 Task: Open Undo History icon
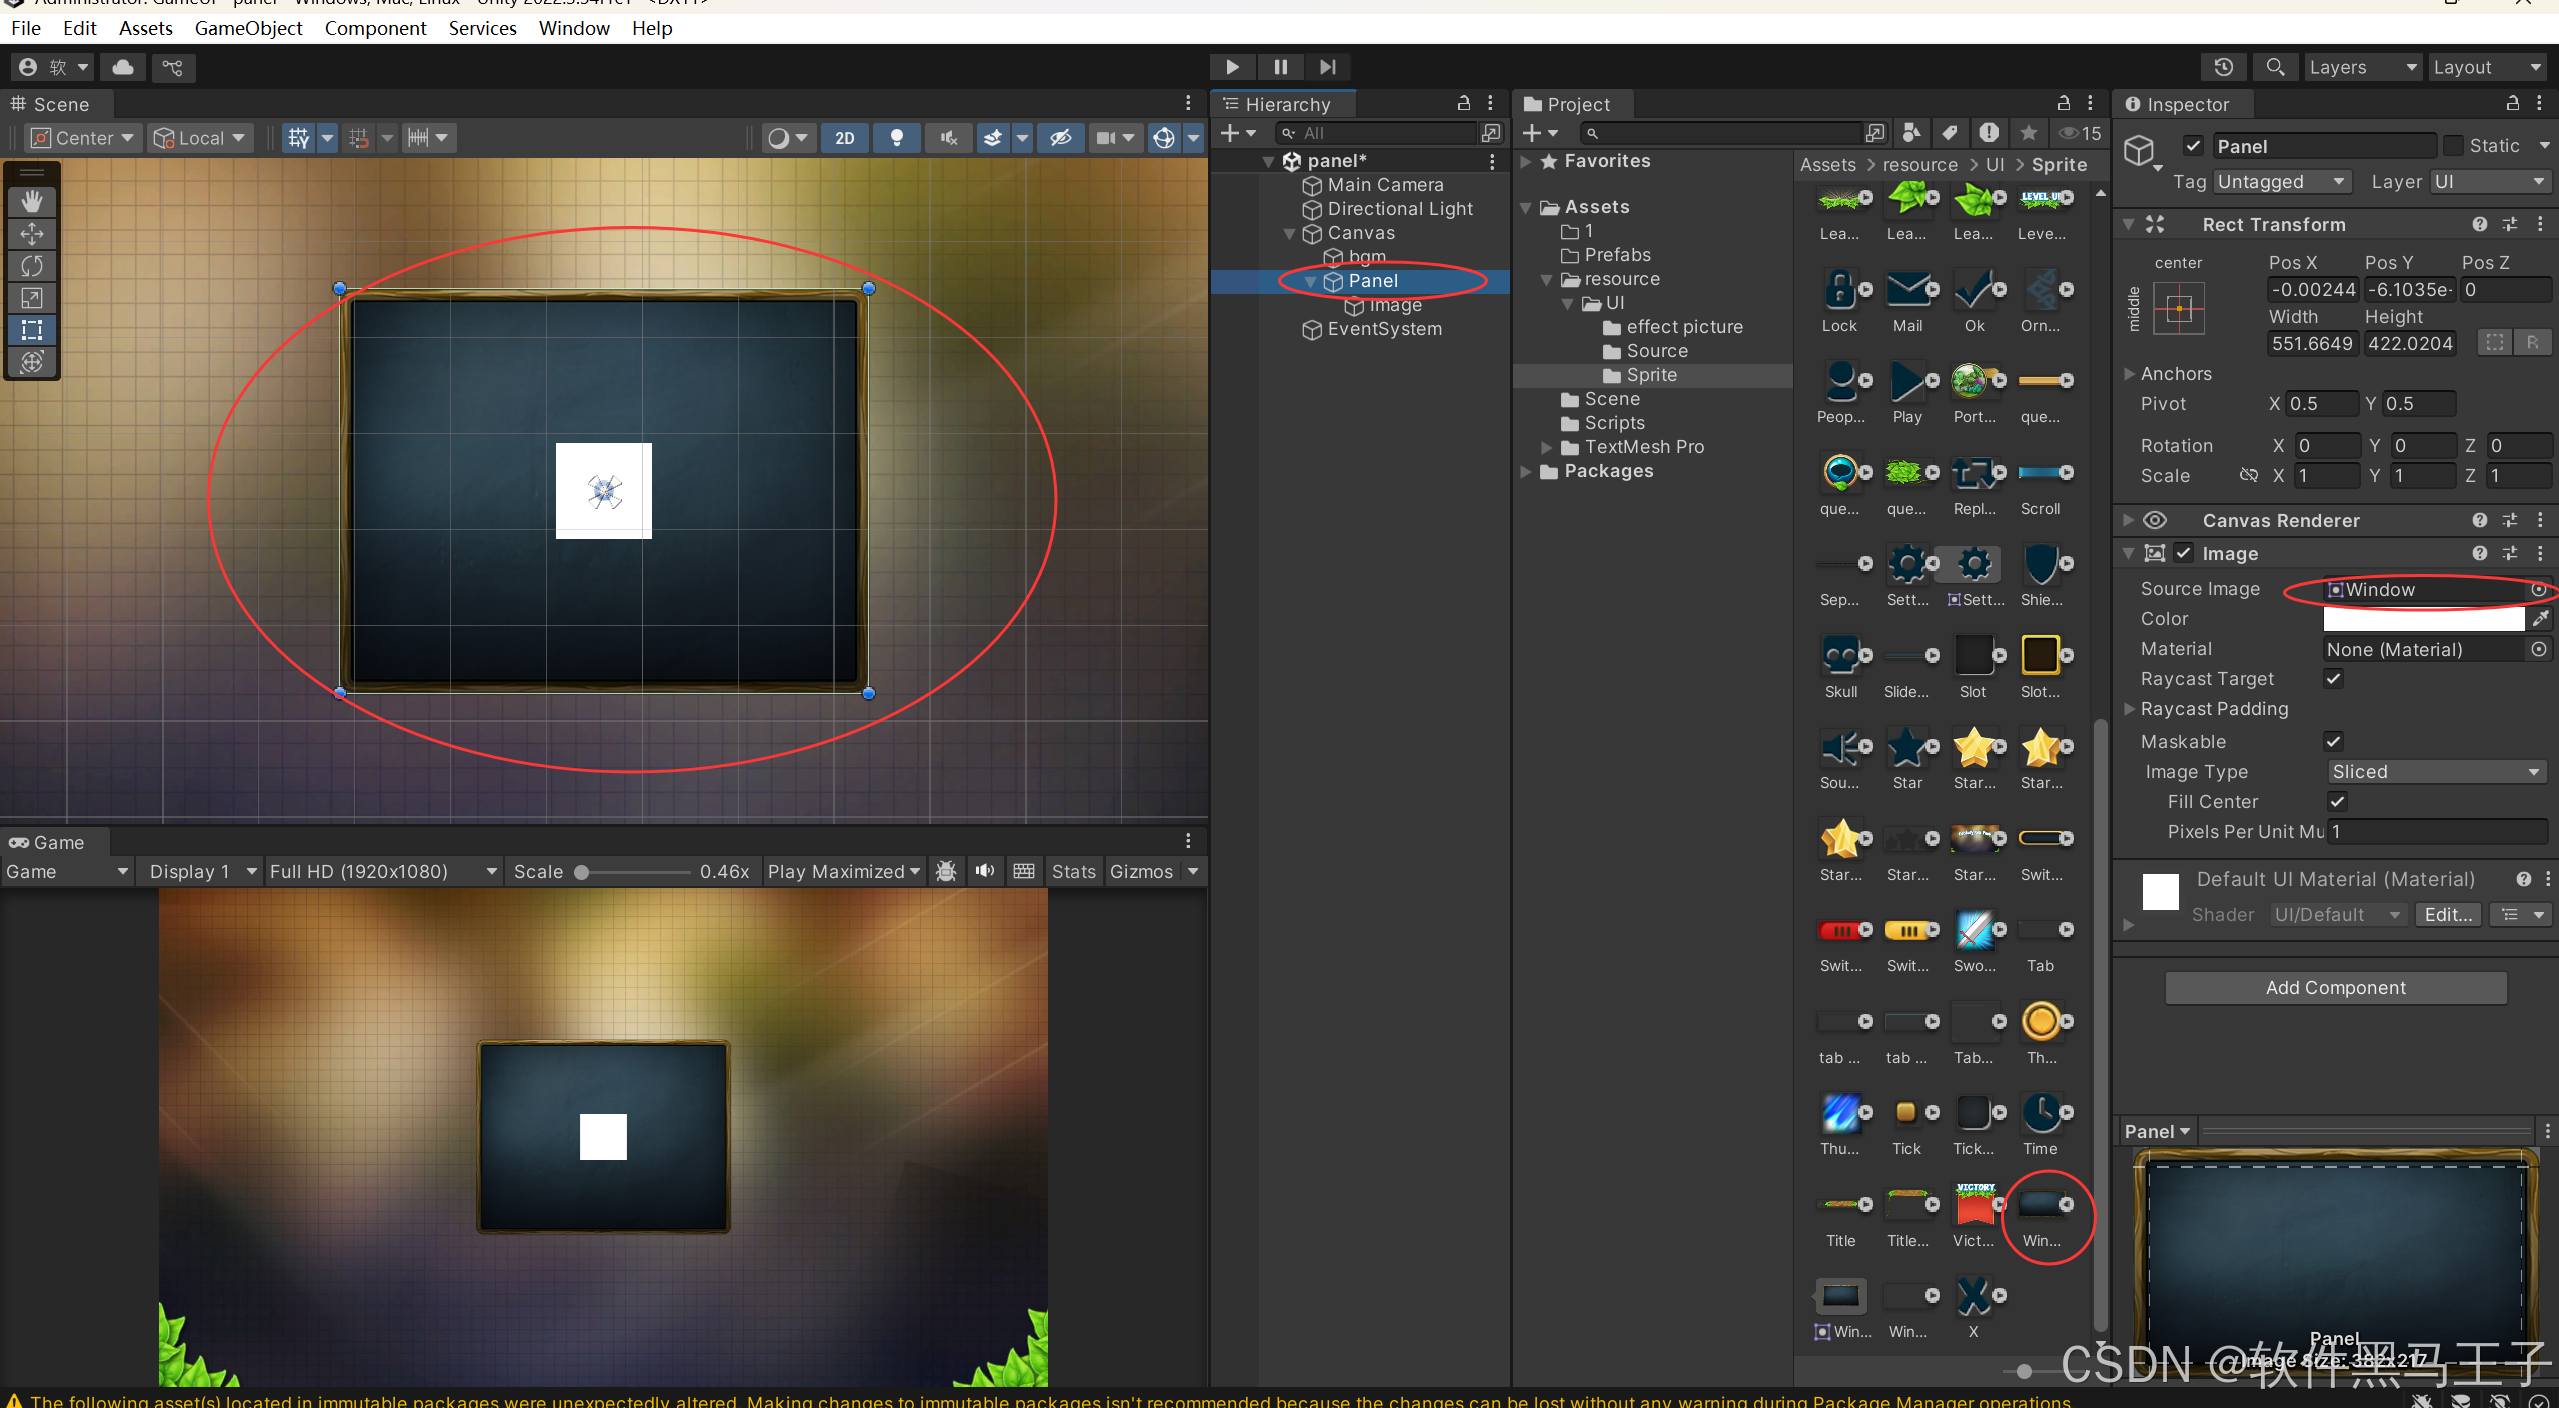pos(2223,67)
